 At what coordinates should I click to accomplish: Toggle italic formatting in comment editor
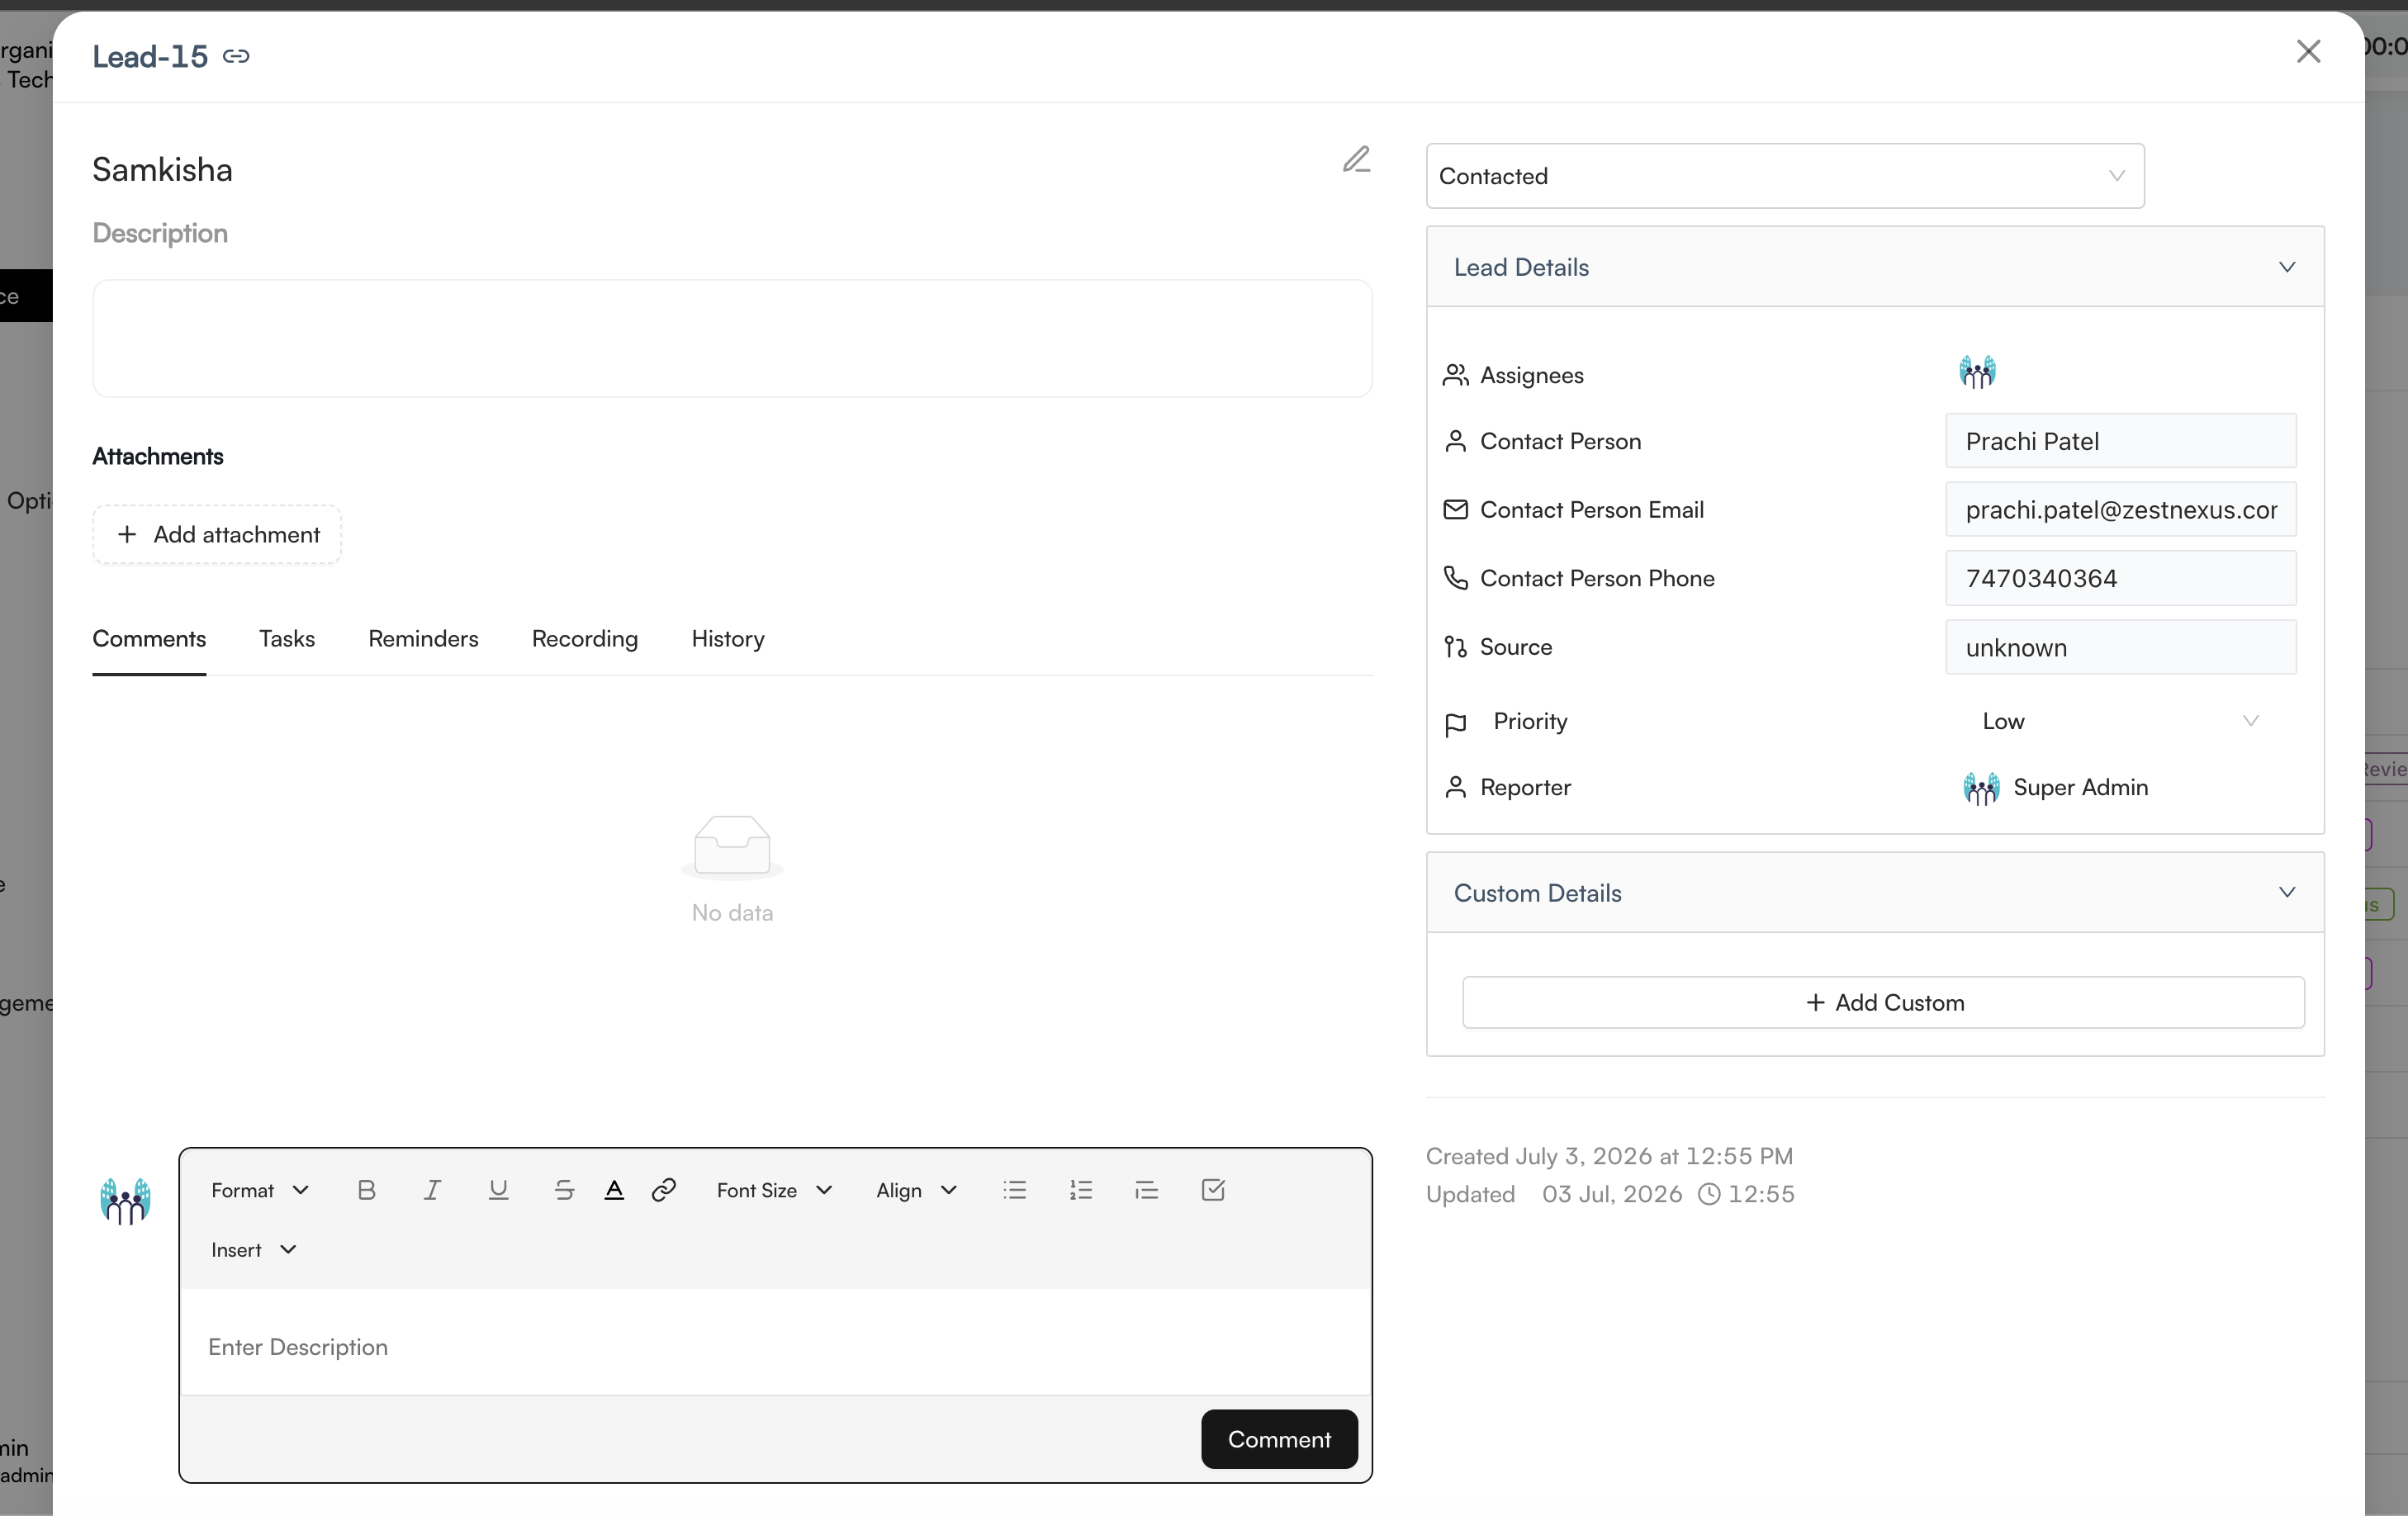(x=432, y=1190)
